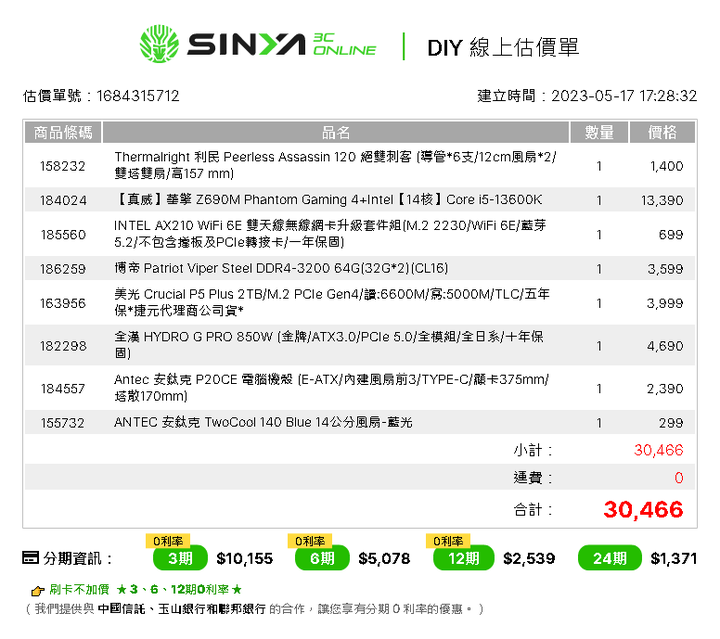Click the red subtotal amount in the 小計 row
The height and width of the screenshot is (639, 720).
tap(658, 450)
